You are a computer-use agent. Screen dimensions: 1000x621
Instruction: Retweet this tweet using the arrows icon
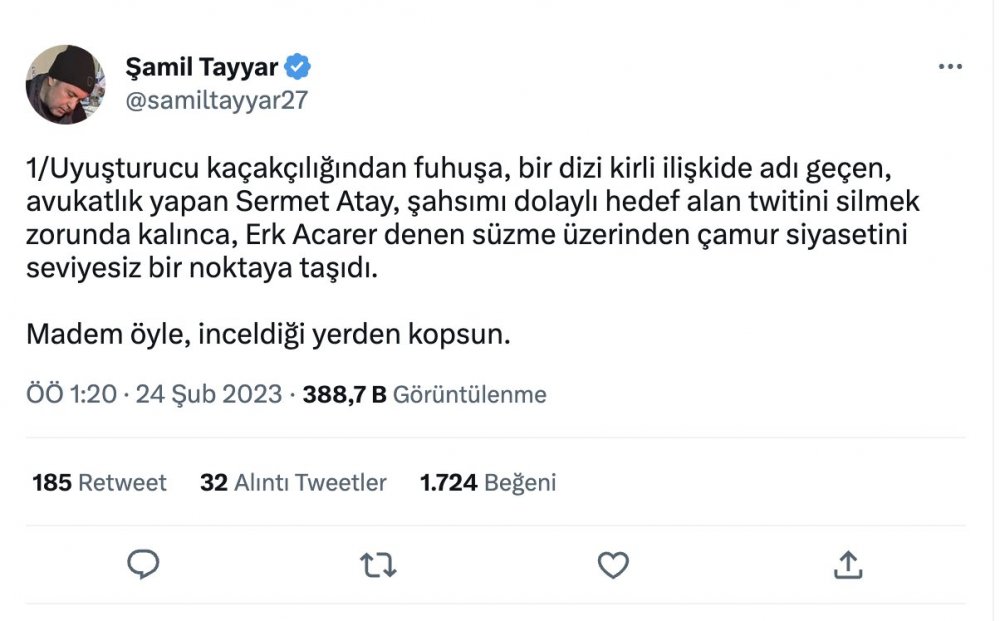pos(377,566)
